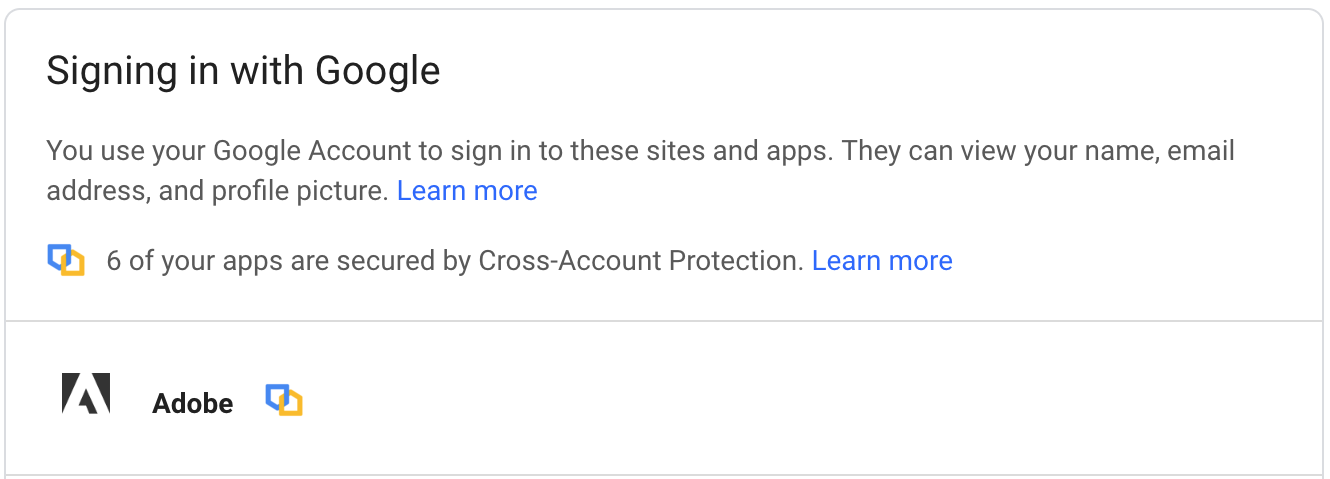This screenshot has height=479, width=1330.
Task: Click the divider line below the Adobe row
Action: [x=664, y=474]
